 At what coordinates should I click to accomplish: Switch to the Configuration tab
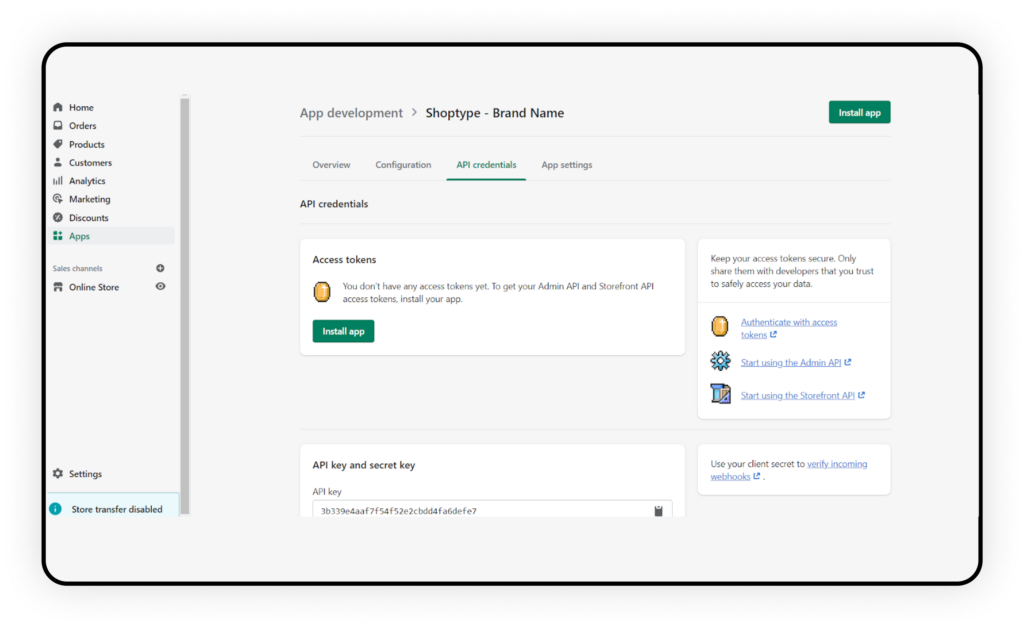click(403, 164)
